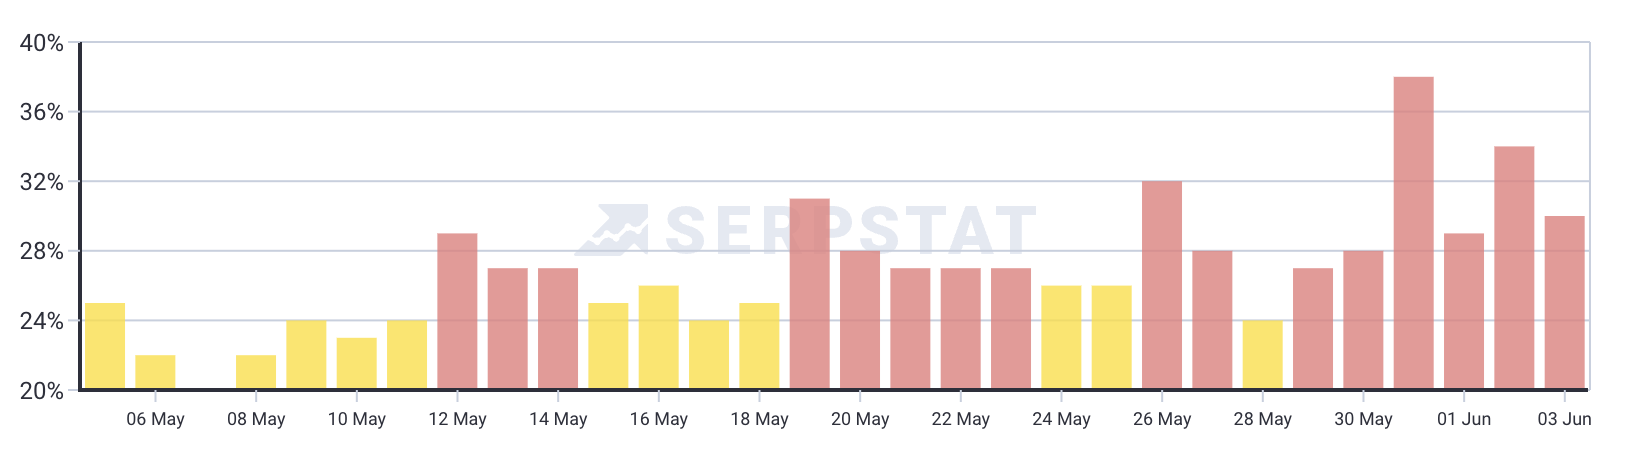Click the yellow bar above 08 May
Screen dimensions: 1626x460
pyautogui.click(x=256, y=372)
